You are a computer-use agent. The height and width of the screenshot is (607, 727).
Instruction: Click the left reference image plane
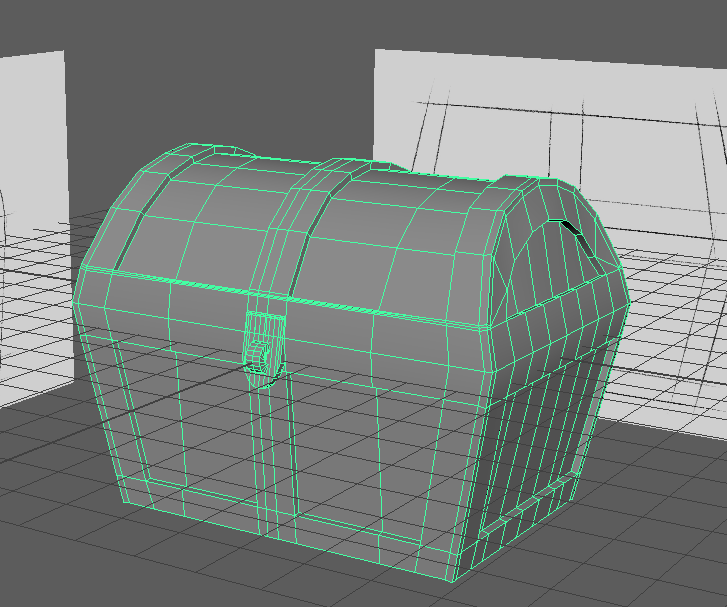(35, 227)
